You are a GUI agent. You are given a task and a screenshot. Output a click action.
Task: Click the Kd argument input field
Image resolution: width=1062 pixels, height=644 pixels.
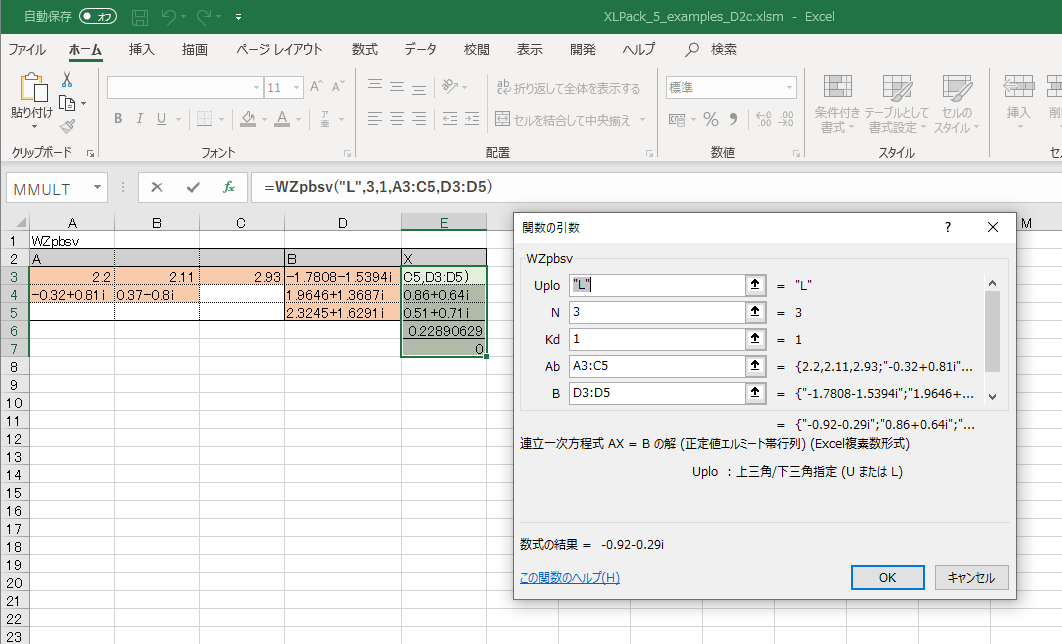coord(656,339)
